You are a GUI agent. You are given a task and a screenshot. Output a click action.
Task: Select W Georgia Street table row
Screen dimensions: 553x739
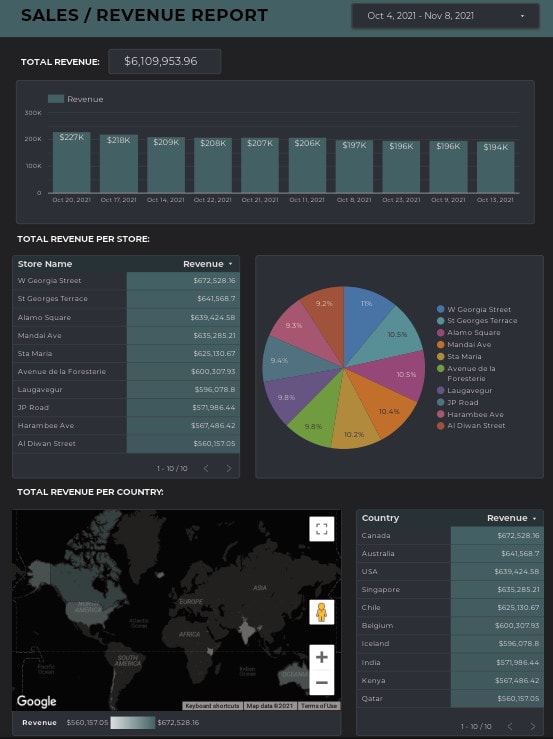tap(126, 280)
